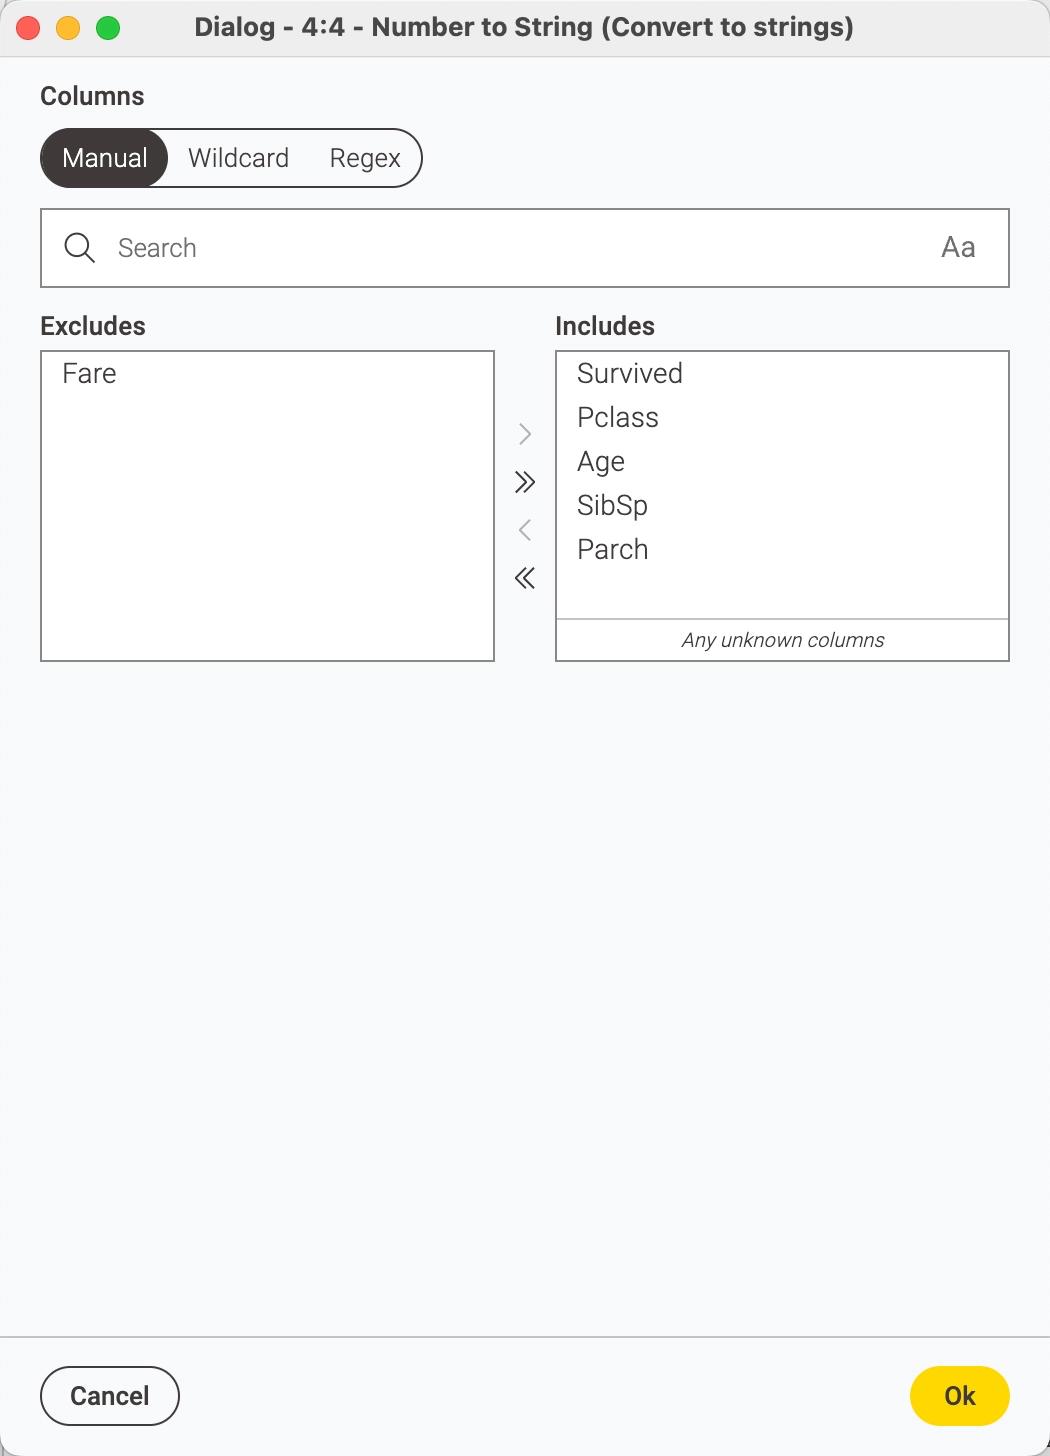Confirm the dialog with Ok

click(959, 1396)
